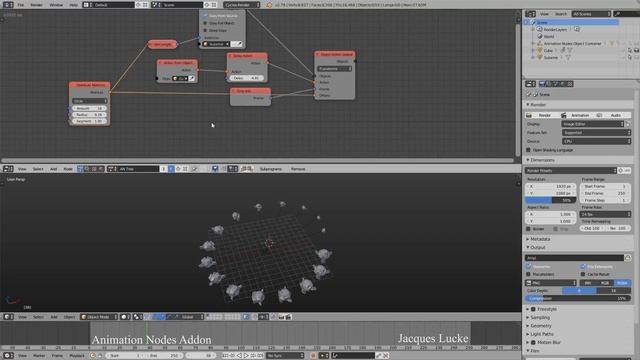Click the timeline editor type icon
The image size is (640, 360).
[x=8, y=356]
